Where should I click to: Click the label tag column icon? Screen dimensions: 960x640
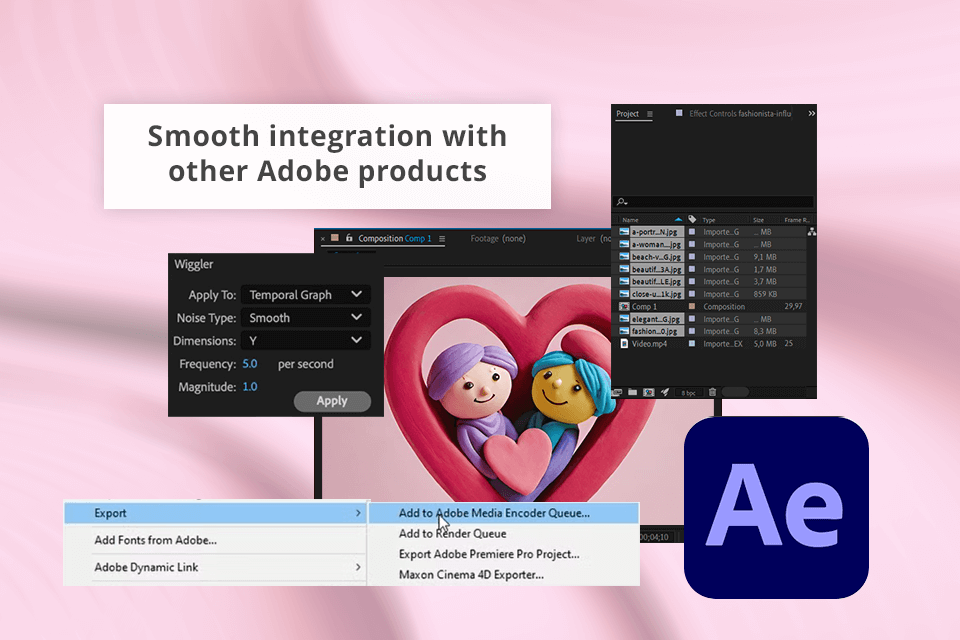(692, 219)
